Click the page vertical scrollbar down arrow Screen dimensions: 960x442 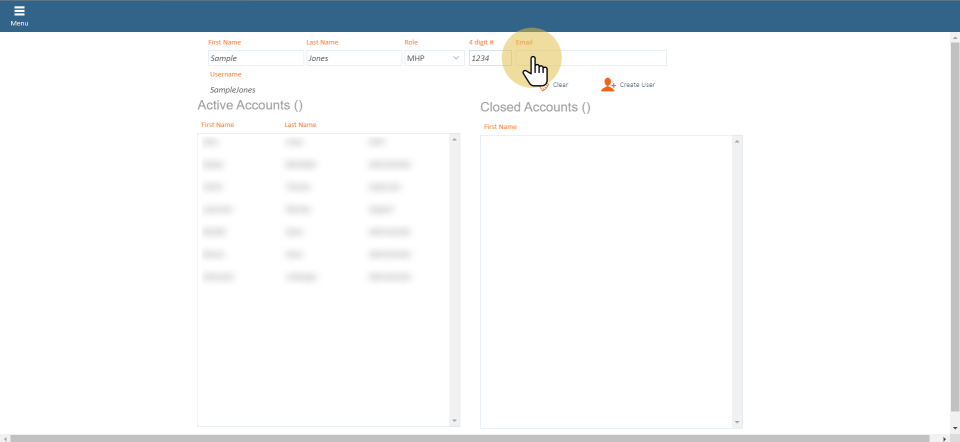pos(954,429)
